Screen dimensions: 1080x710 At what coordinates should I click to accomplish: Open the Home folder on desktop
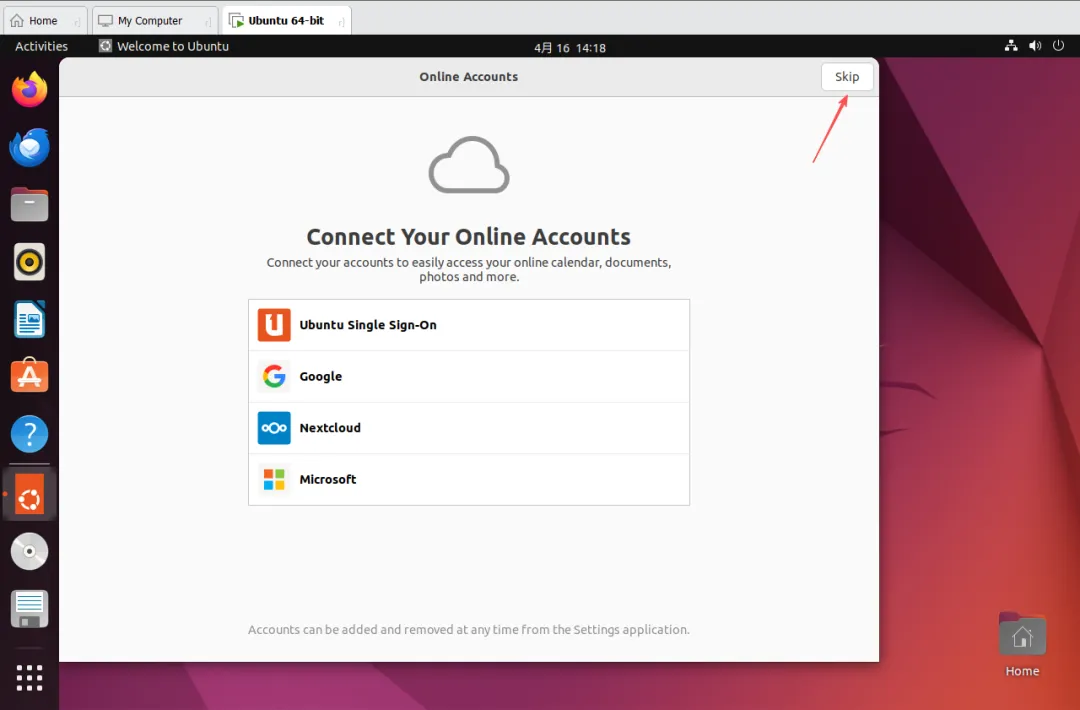pyautogui.click(x=1022, y=645)
